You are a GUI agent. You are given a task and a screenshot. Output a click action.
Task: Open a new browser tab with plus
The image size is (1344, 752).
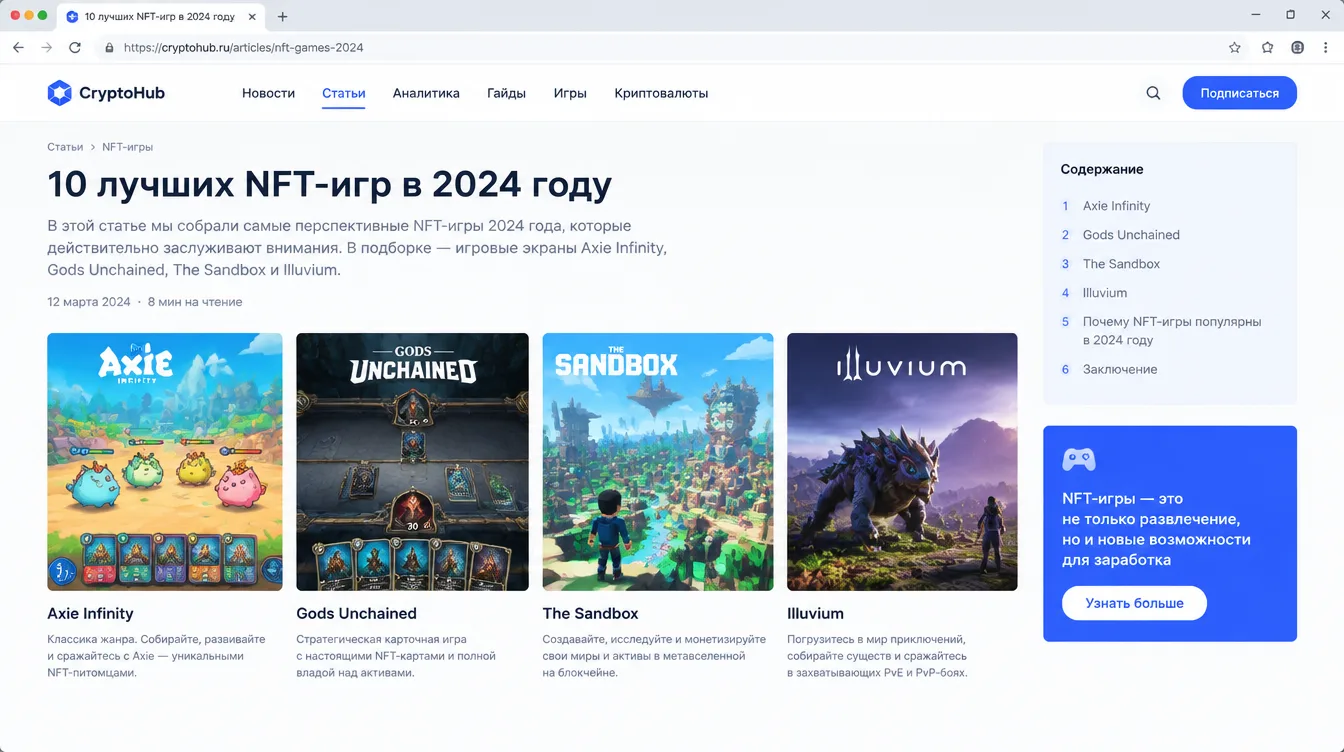(x=283, y=16)
